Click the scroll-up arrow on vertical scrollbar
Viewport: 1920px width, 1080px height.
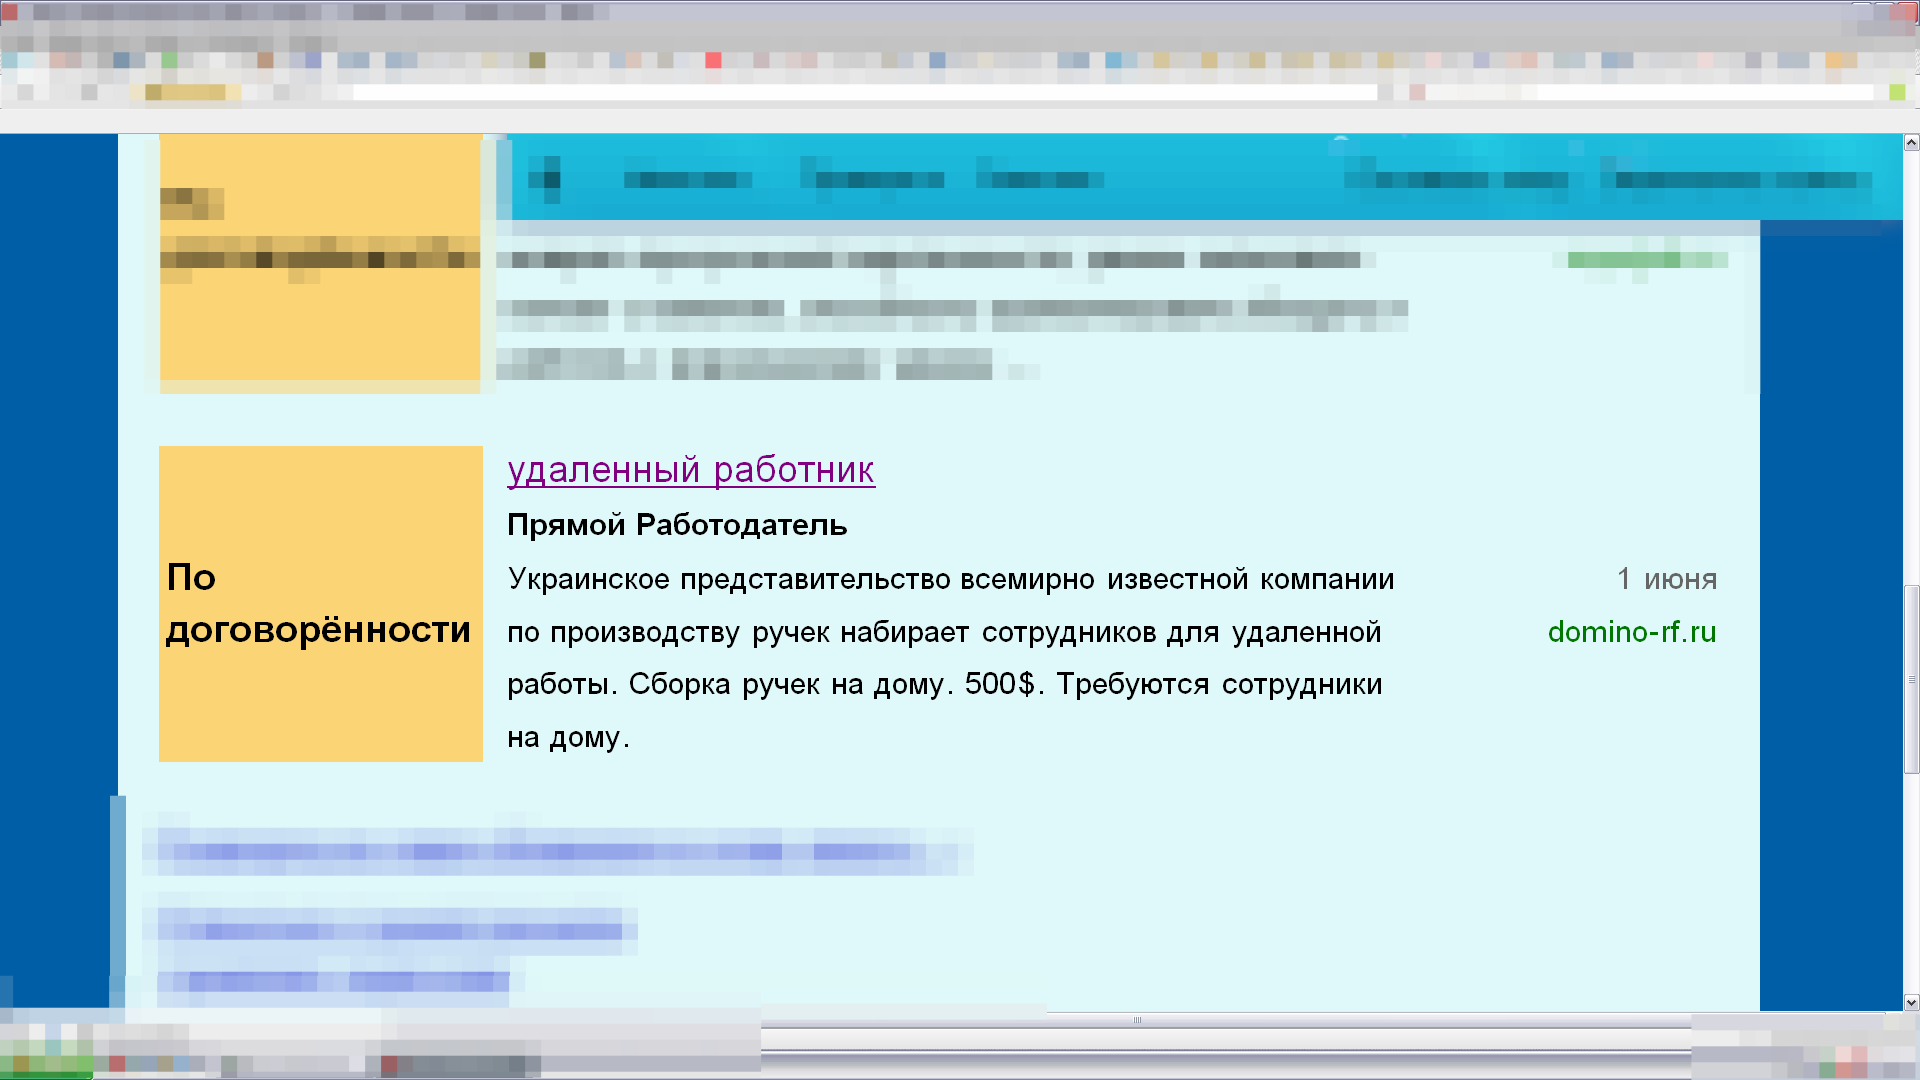click(1911, 143)
